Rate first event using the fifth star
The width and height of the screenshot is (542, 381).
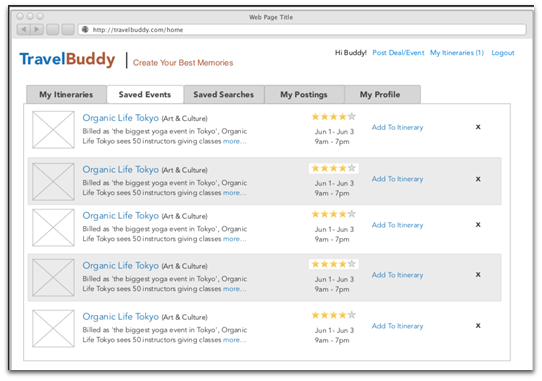pyautogui.click(x=352, y=117)
